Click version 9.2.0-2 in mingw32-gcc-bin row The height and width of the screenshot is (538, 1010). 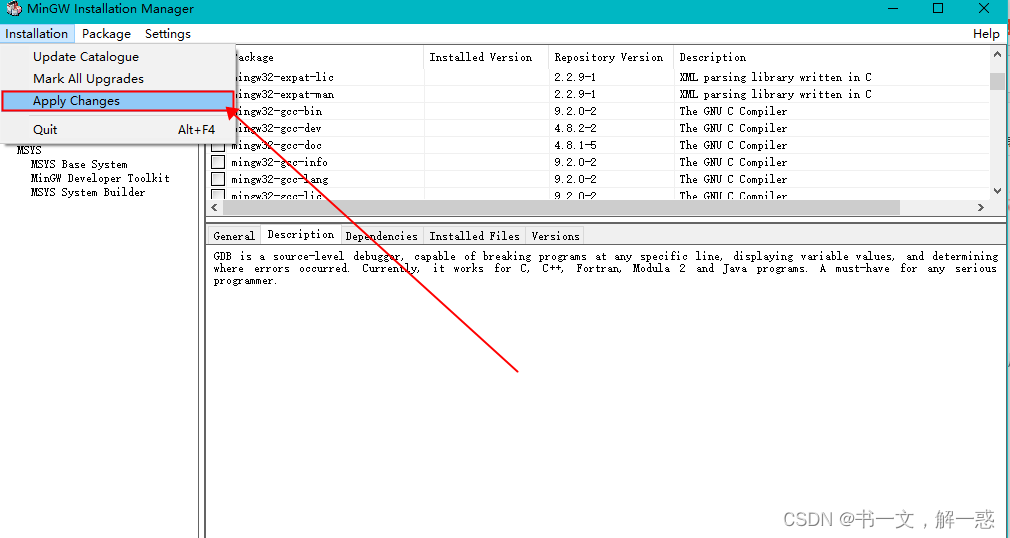[x=575, y=111]
